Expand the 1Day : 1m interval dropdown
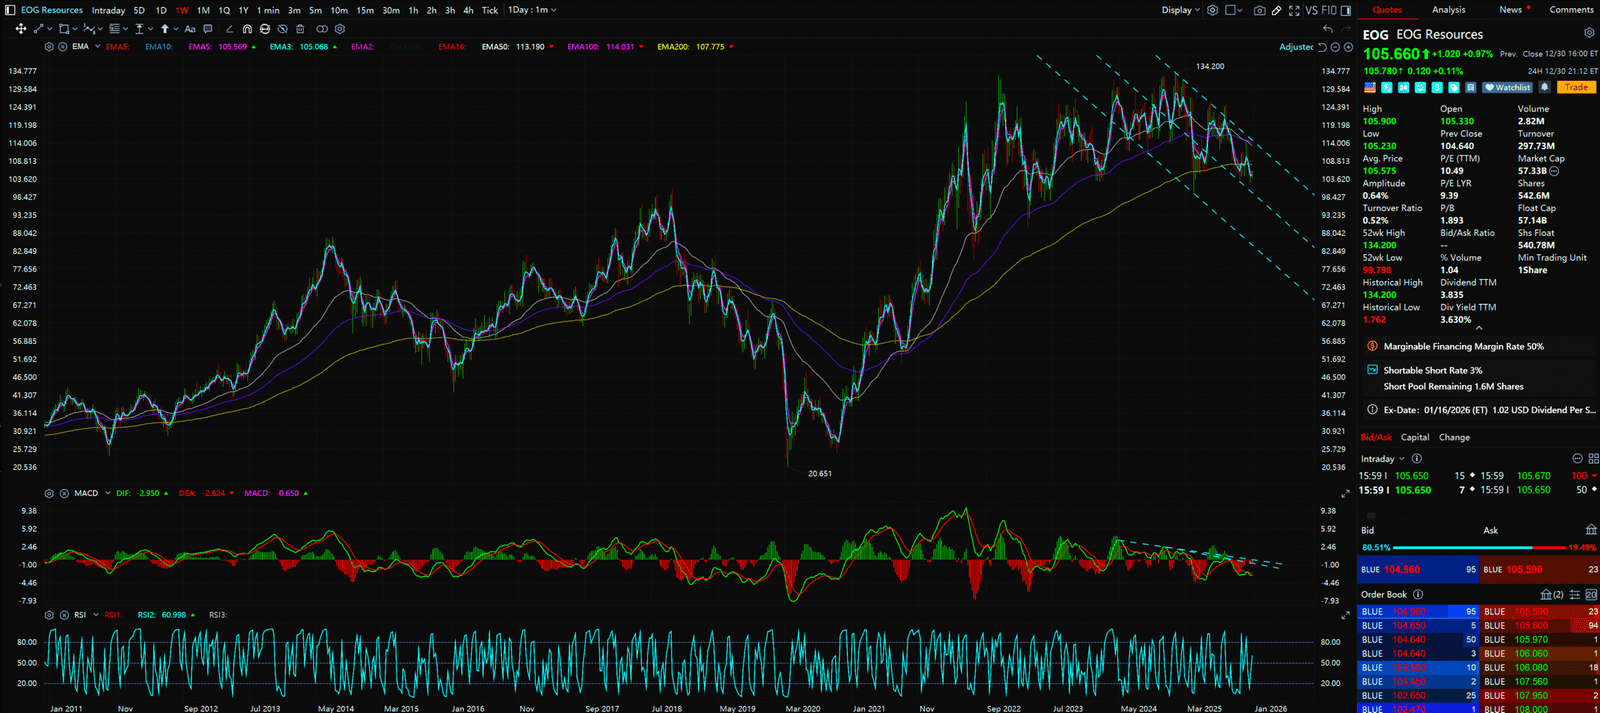Viewport: 1600px width, 713px height. [532, 10]
